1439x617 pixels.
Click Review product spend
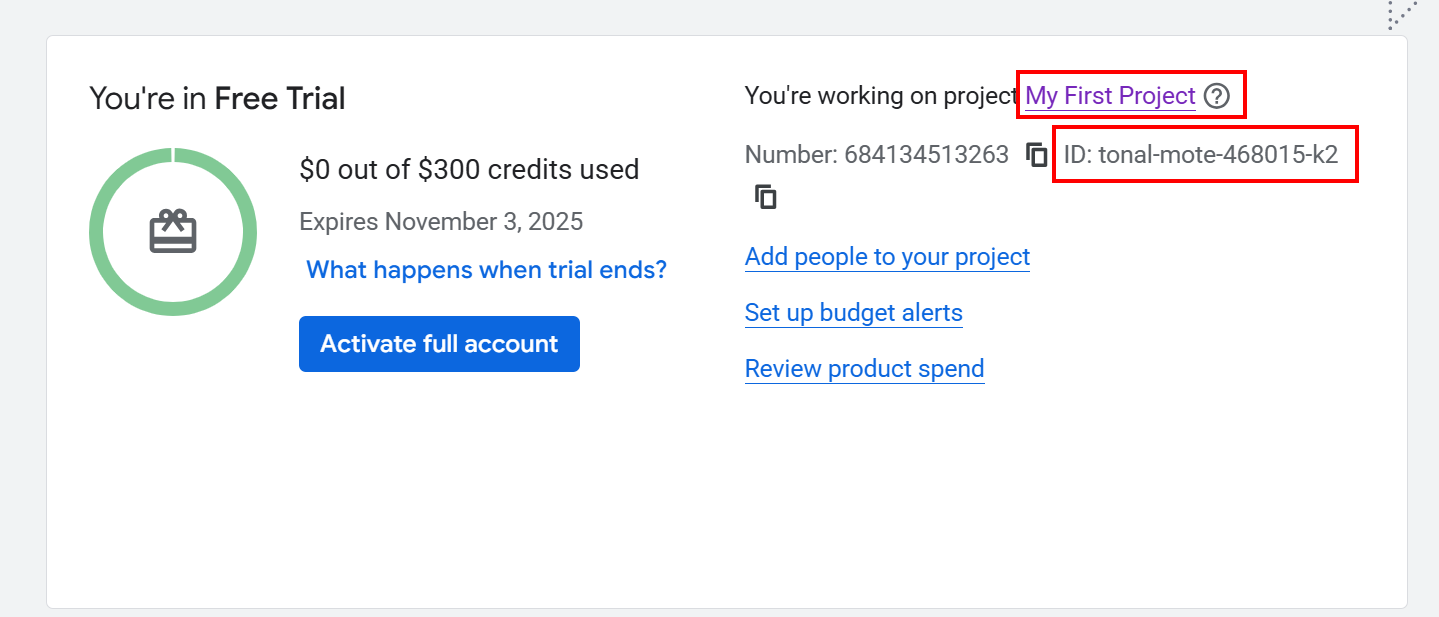tap(864, 368)
